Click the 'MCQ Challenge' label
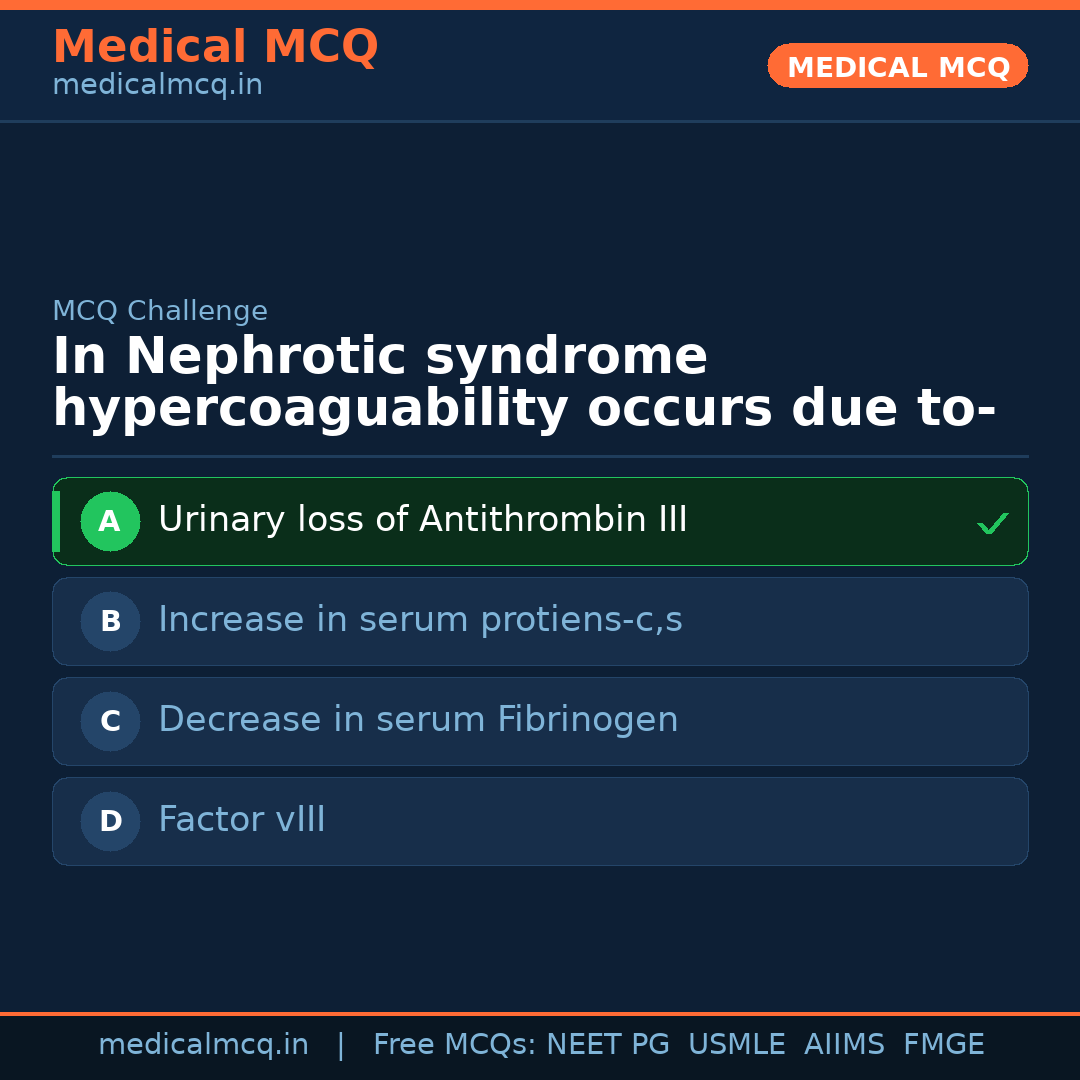 coord(160,311)
